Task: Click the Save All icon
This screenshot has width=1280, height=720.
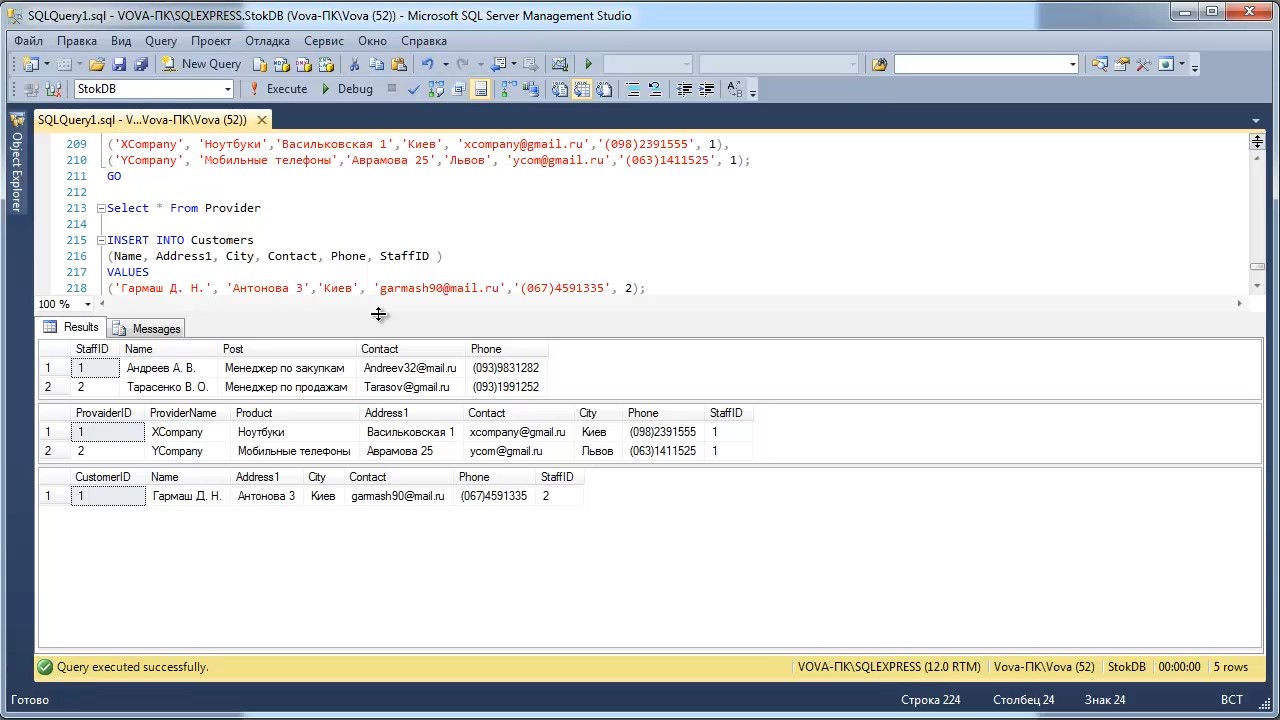Action: click(141, 64)
